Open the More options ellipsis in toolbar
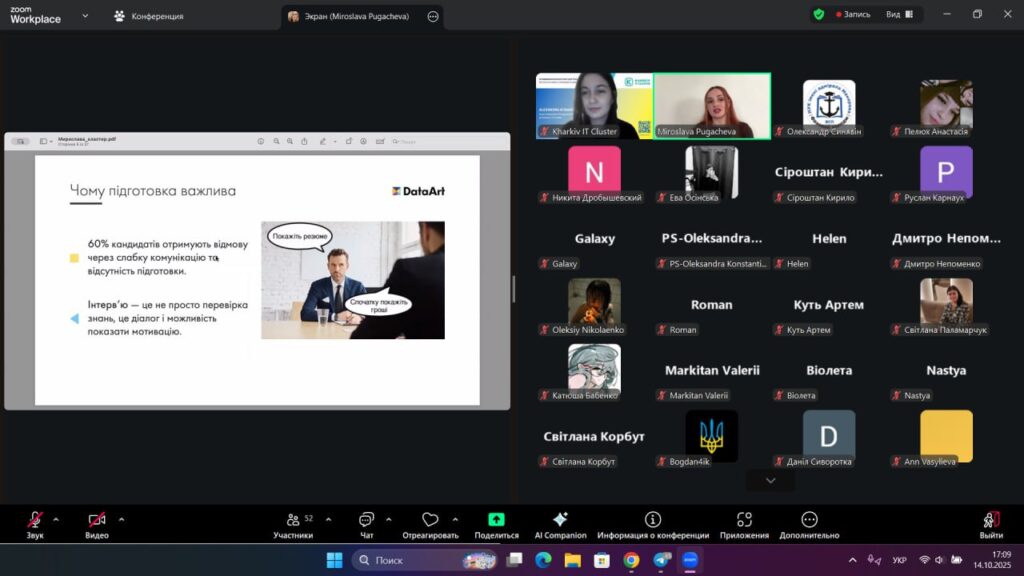Screen dimensions: 1024x576 (809, 525)
